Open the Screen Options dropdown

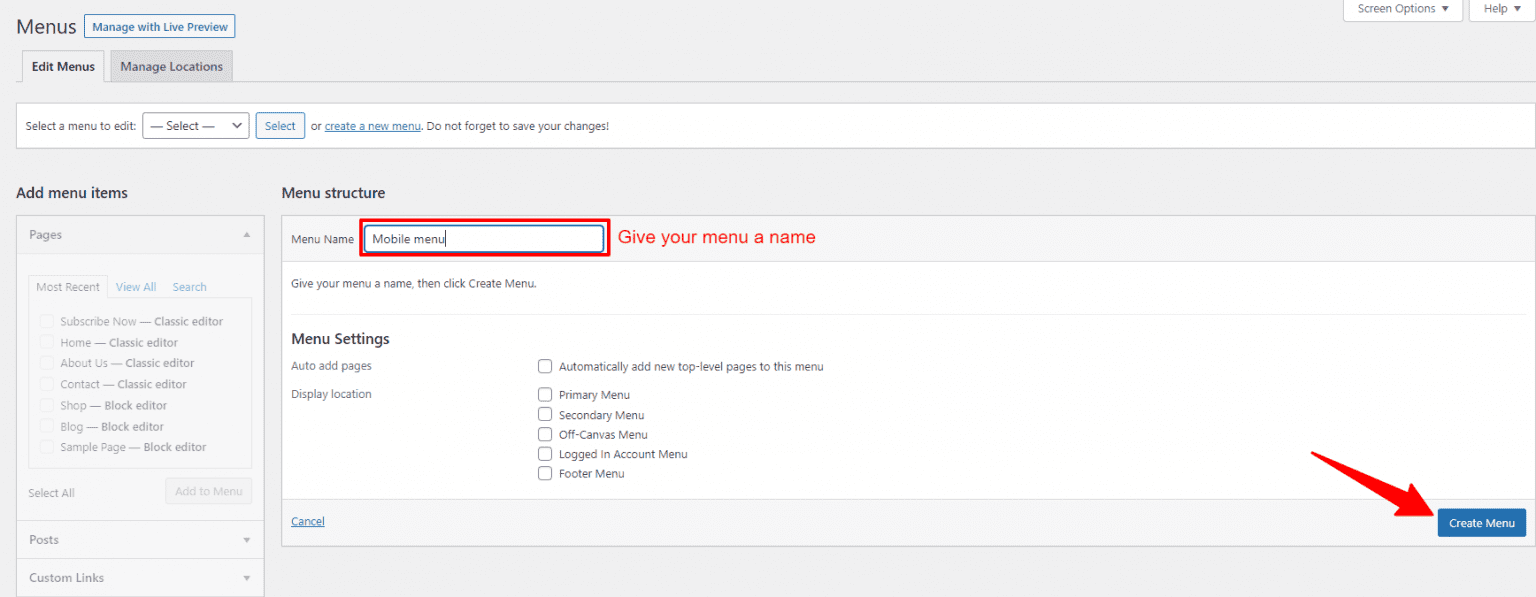click(x=1403, y=9)
